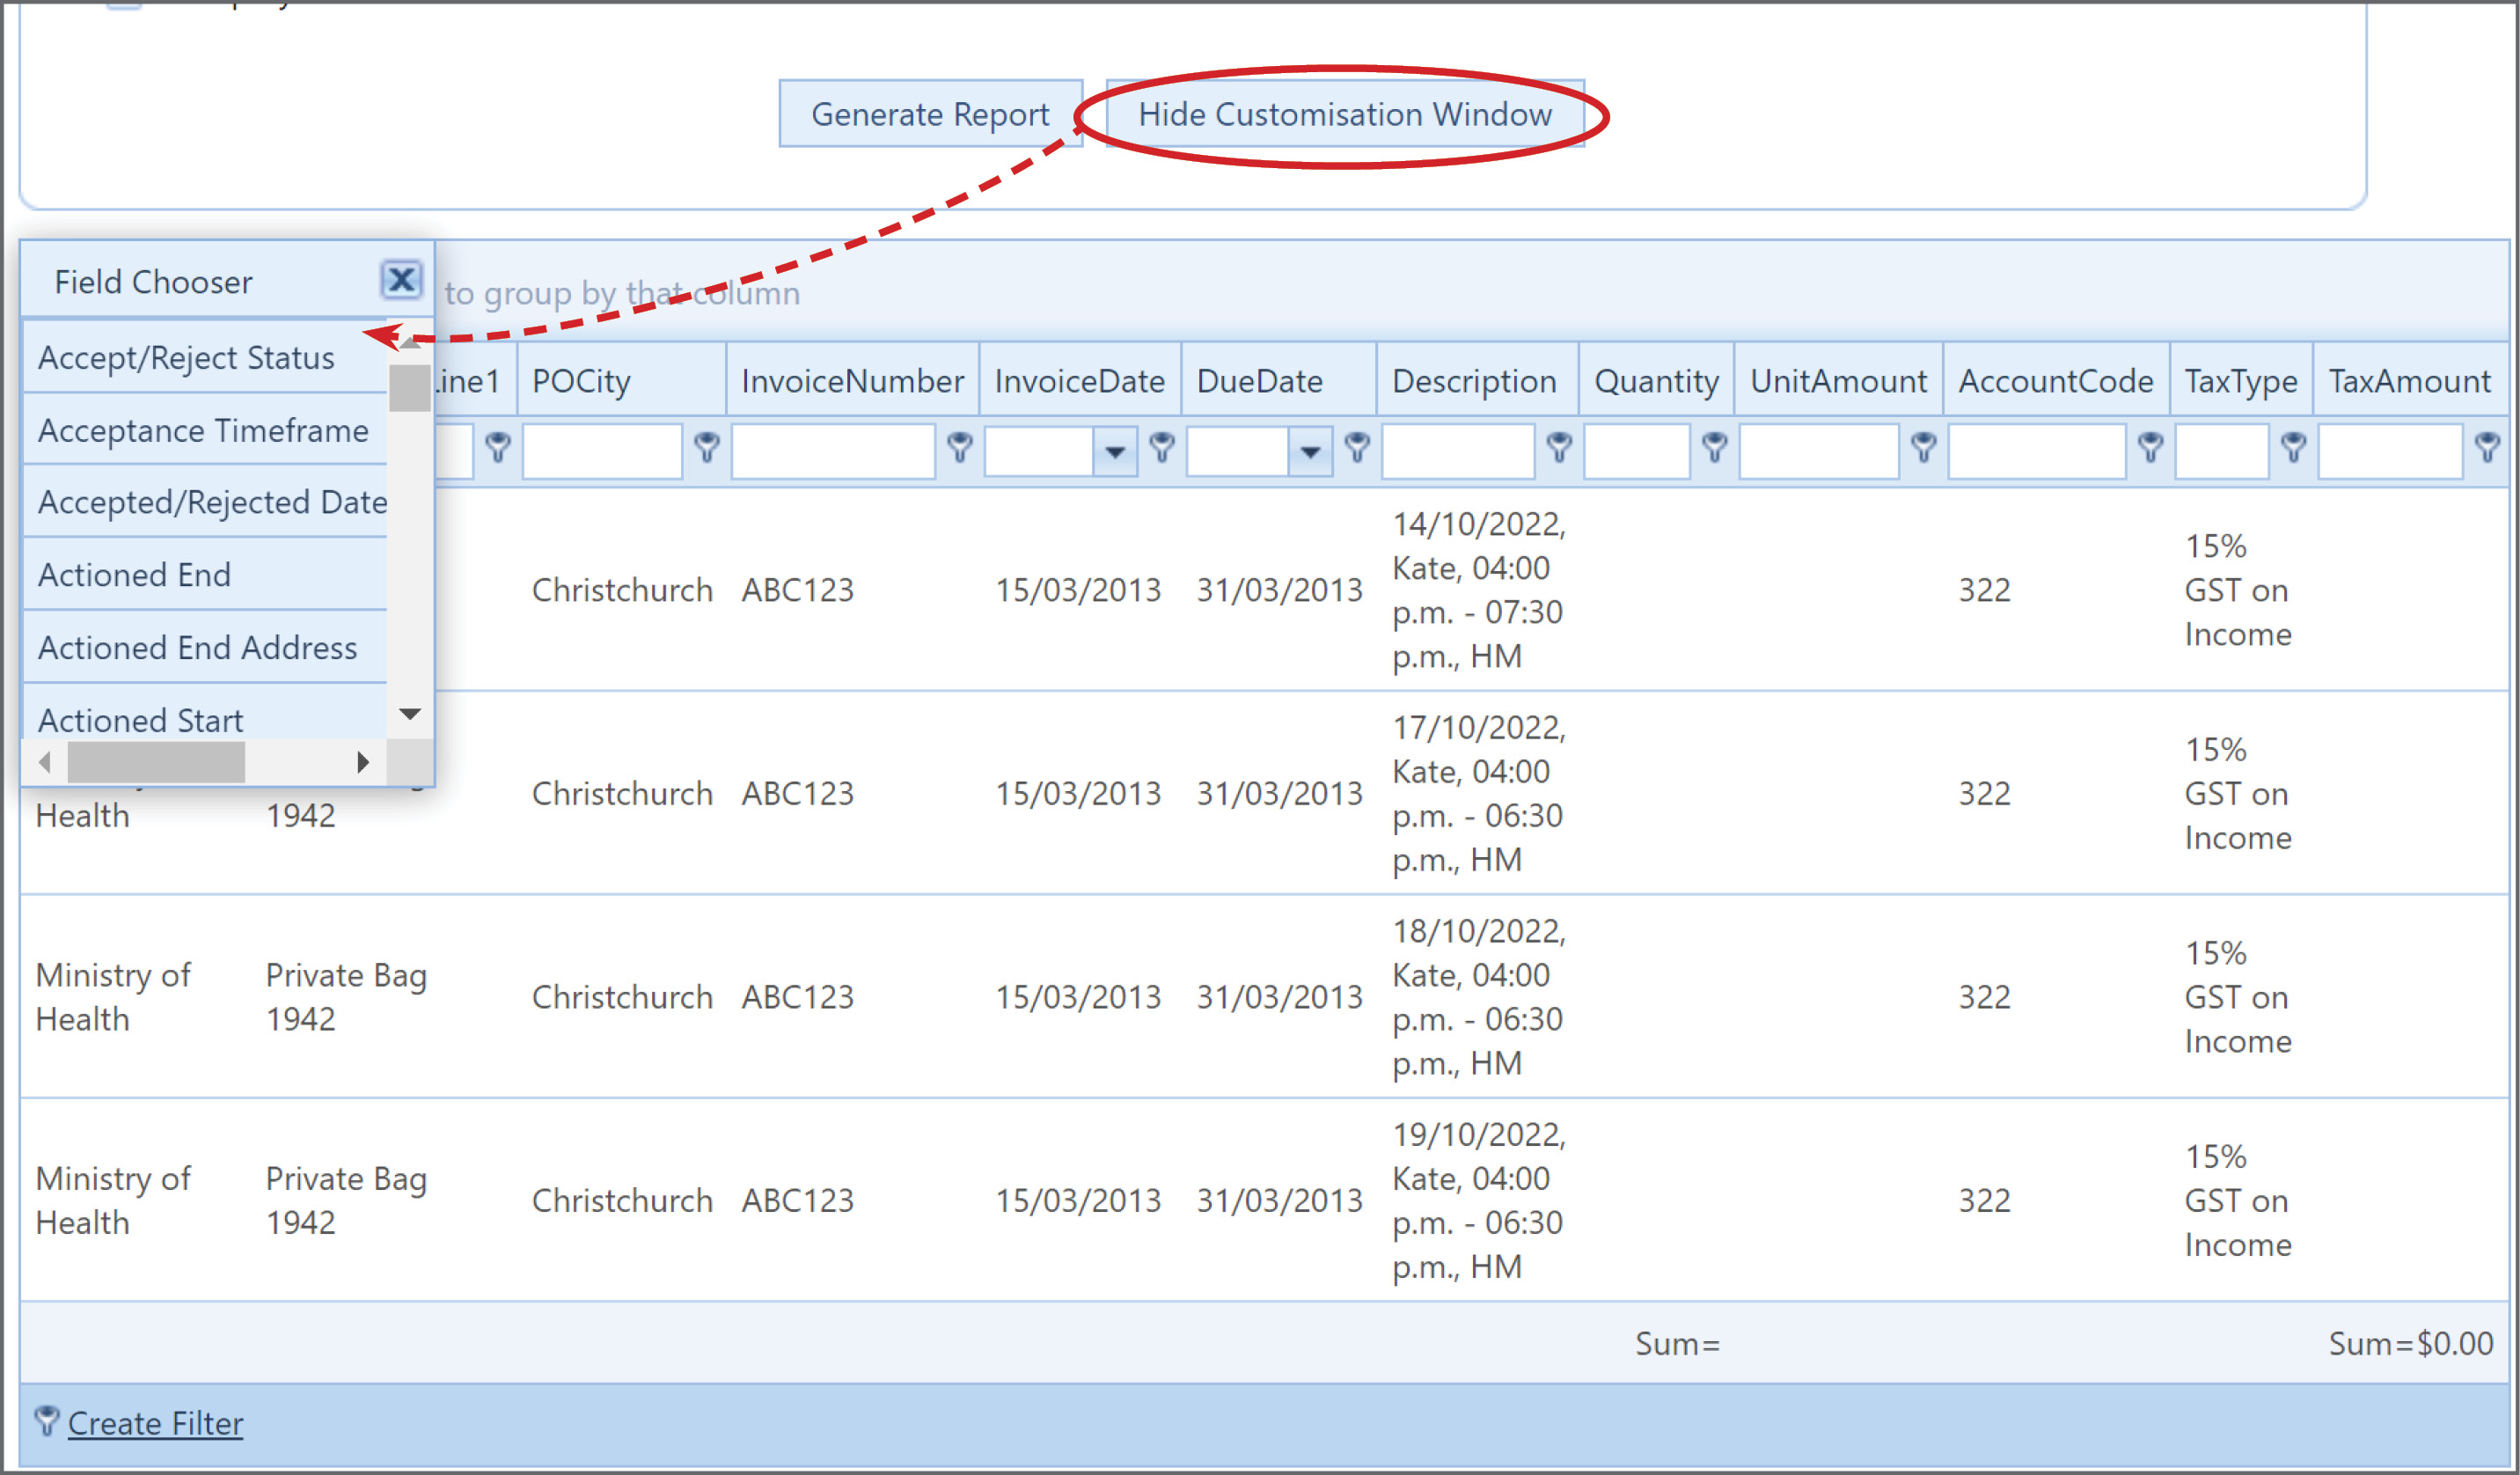Click the Quantity filter text box
The image size is (2520, 1475).
tap(1637, 451)
